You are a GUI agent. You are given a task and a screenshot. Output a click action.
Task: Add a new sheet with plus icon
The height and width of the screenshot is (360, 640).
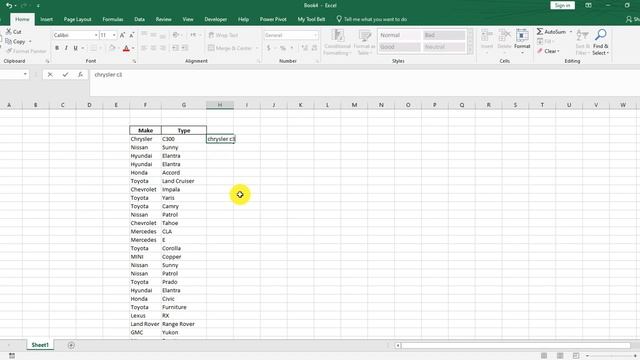pyautogui.click(x=71, y=345)
